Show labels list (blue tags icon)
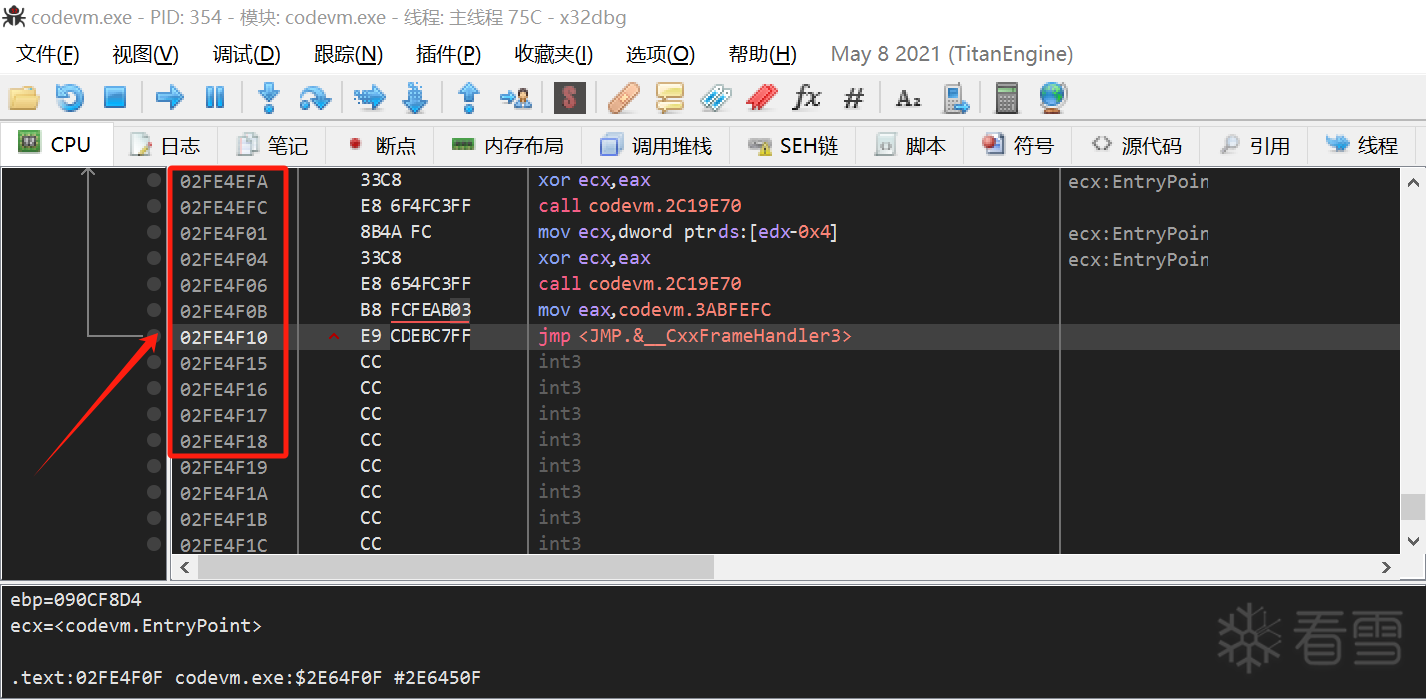Viewport: 1426px width, 700px height. coord(715,97)
